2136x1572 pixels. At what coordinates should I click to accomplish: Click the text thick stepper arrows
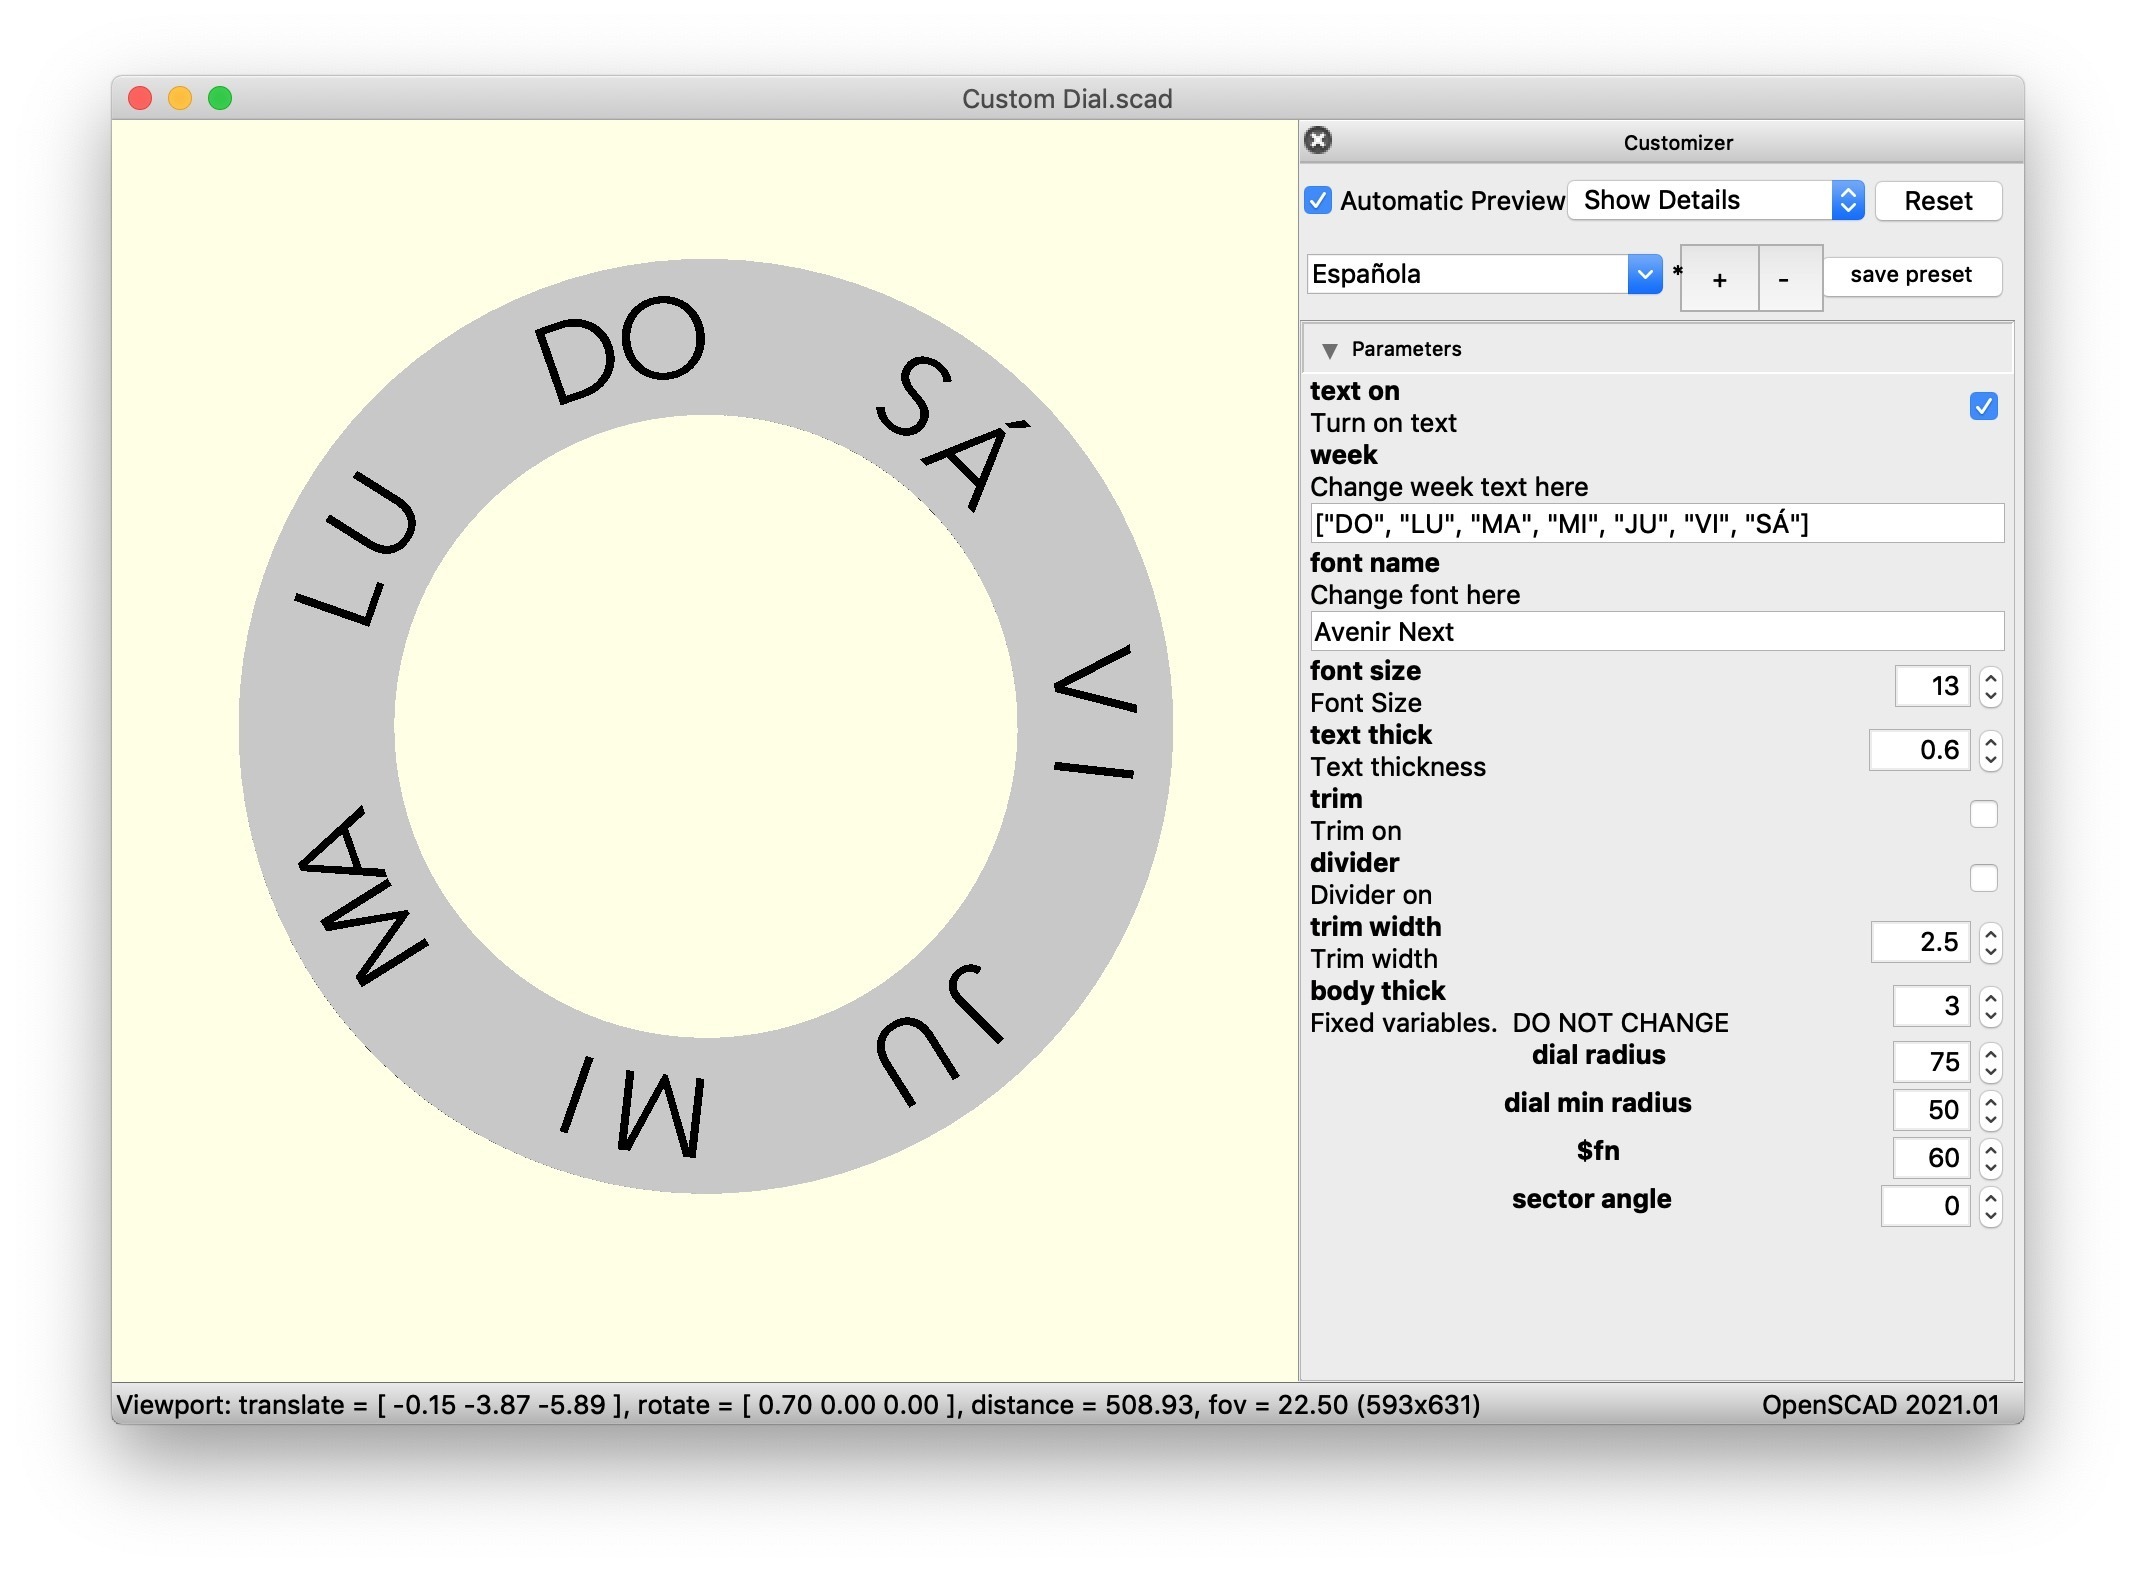tap(1990, 751)
